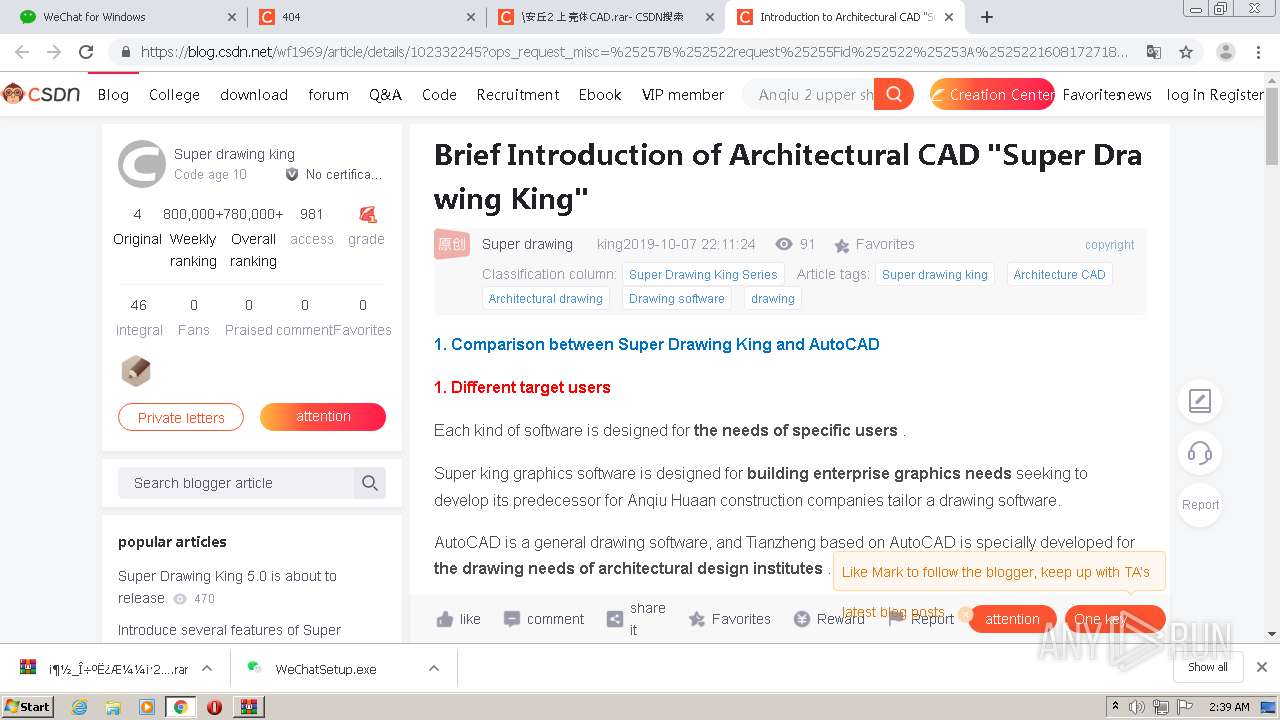Screen dimensions: 1280x720
Task: Open Q&A in CSDN navigation
Action: tap(385, 94)
